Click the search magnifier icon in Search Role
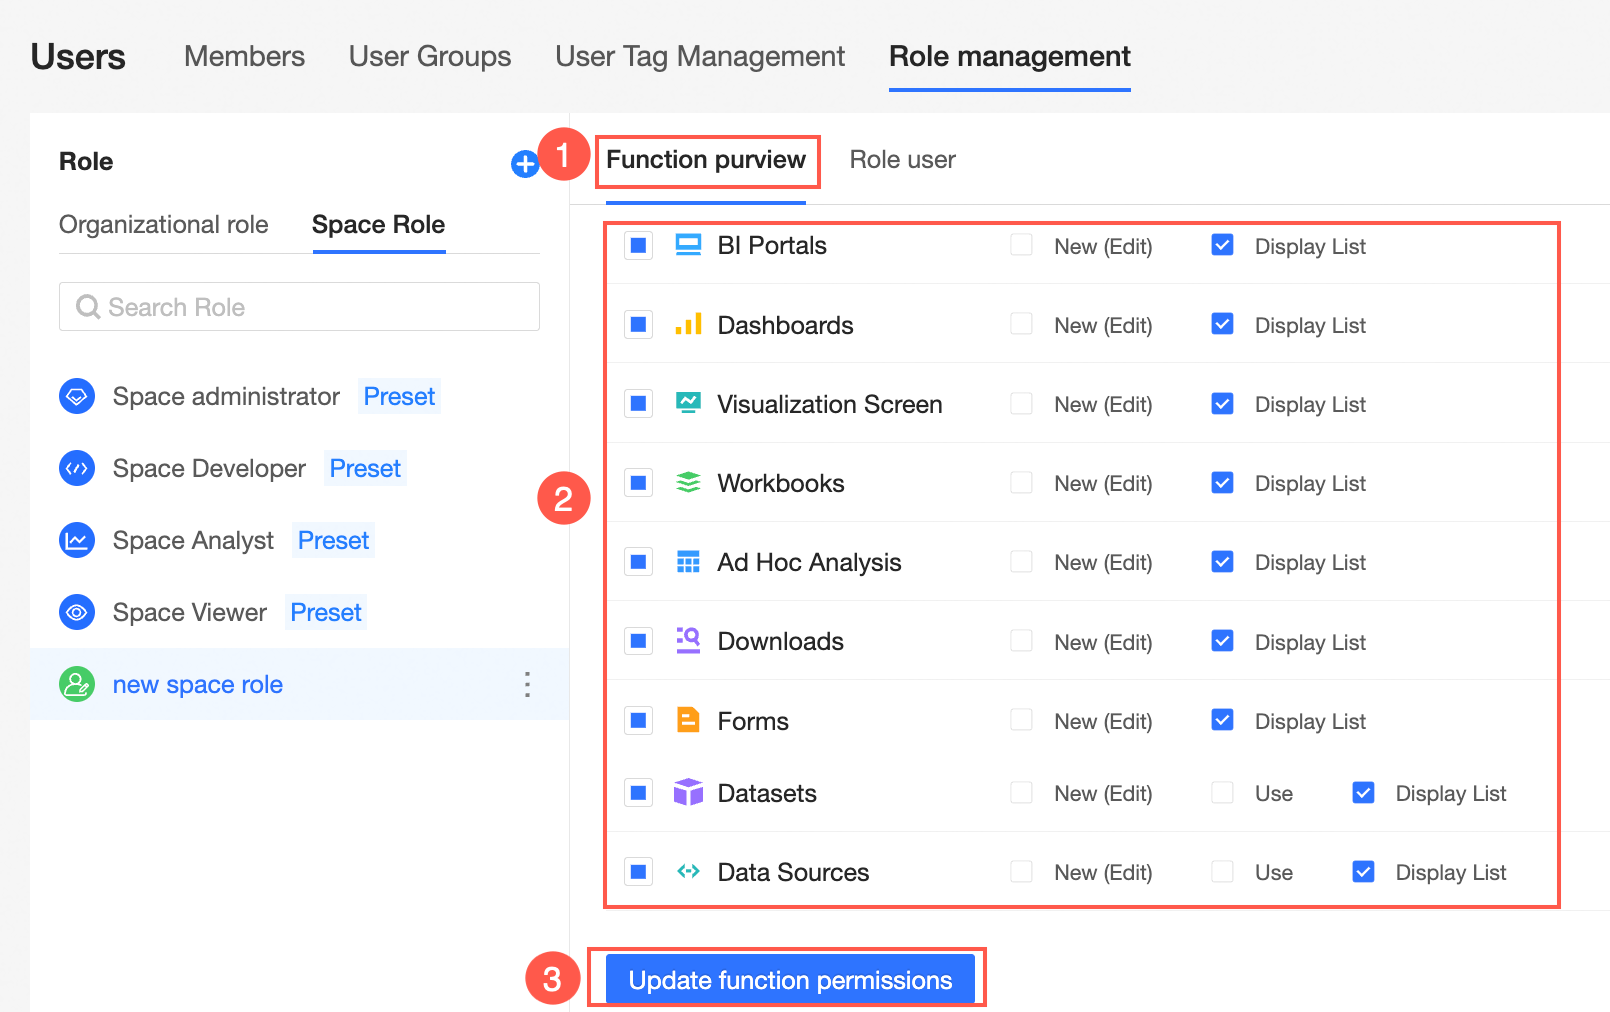Screen dimensions: 1610x1012 point(88,307)
